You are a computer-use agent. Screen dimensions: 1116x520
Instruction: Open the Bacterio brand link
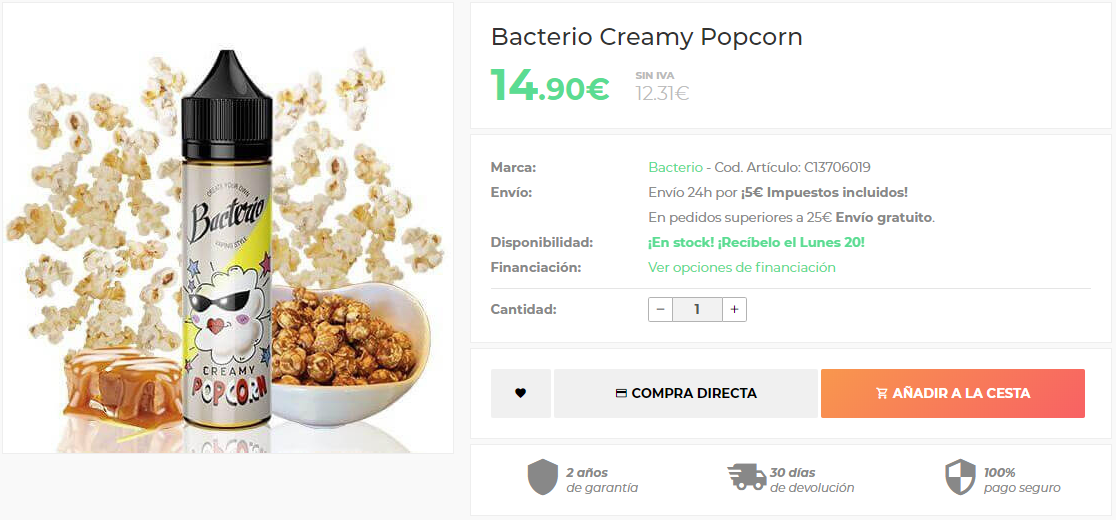pos(675,167)
